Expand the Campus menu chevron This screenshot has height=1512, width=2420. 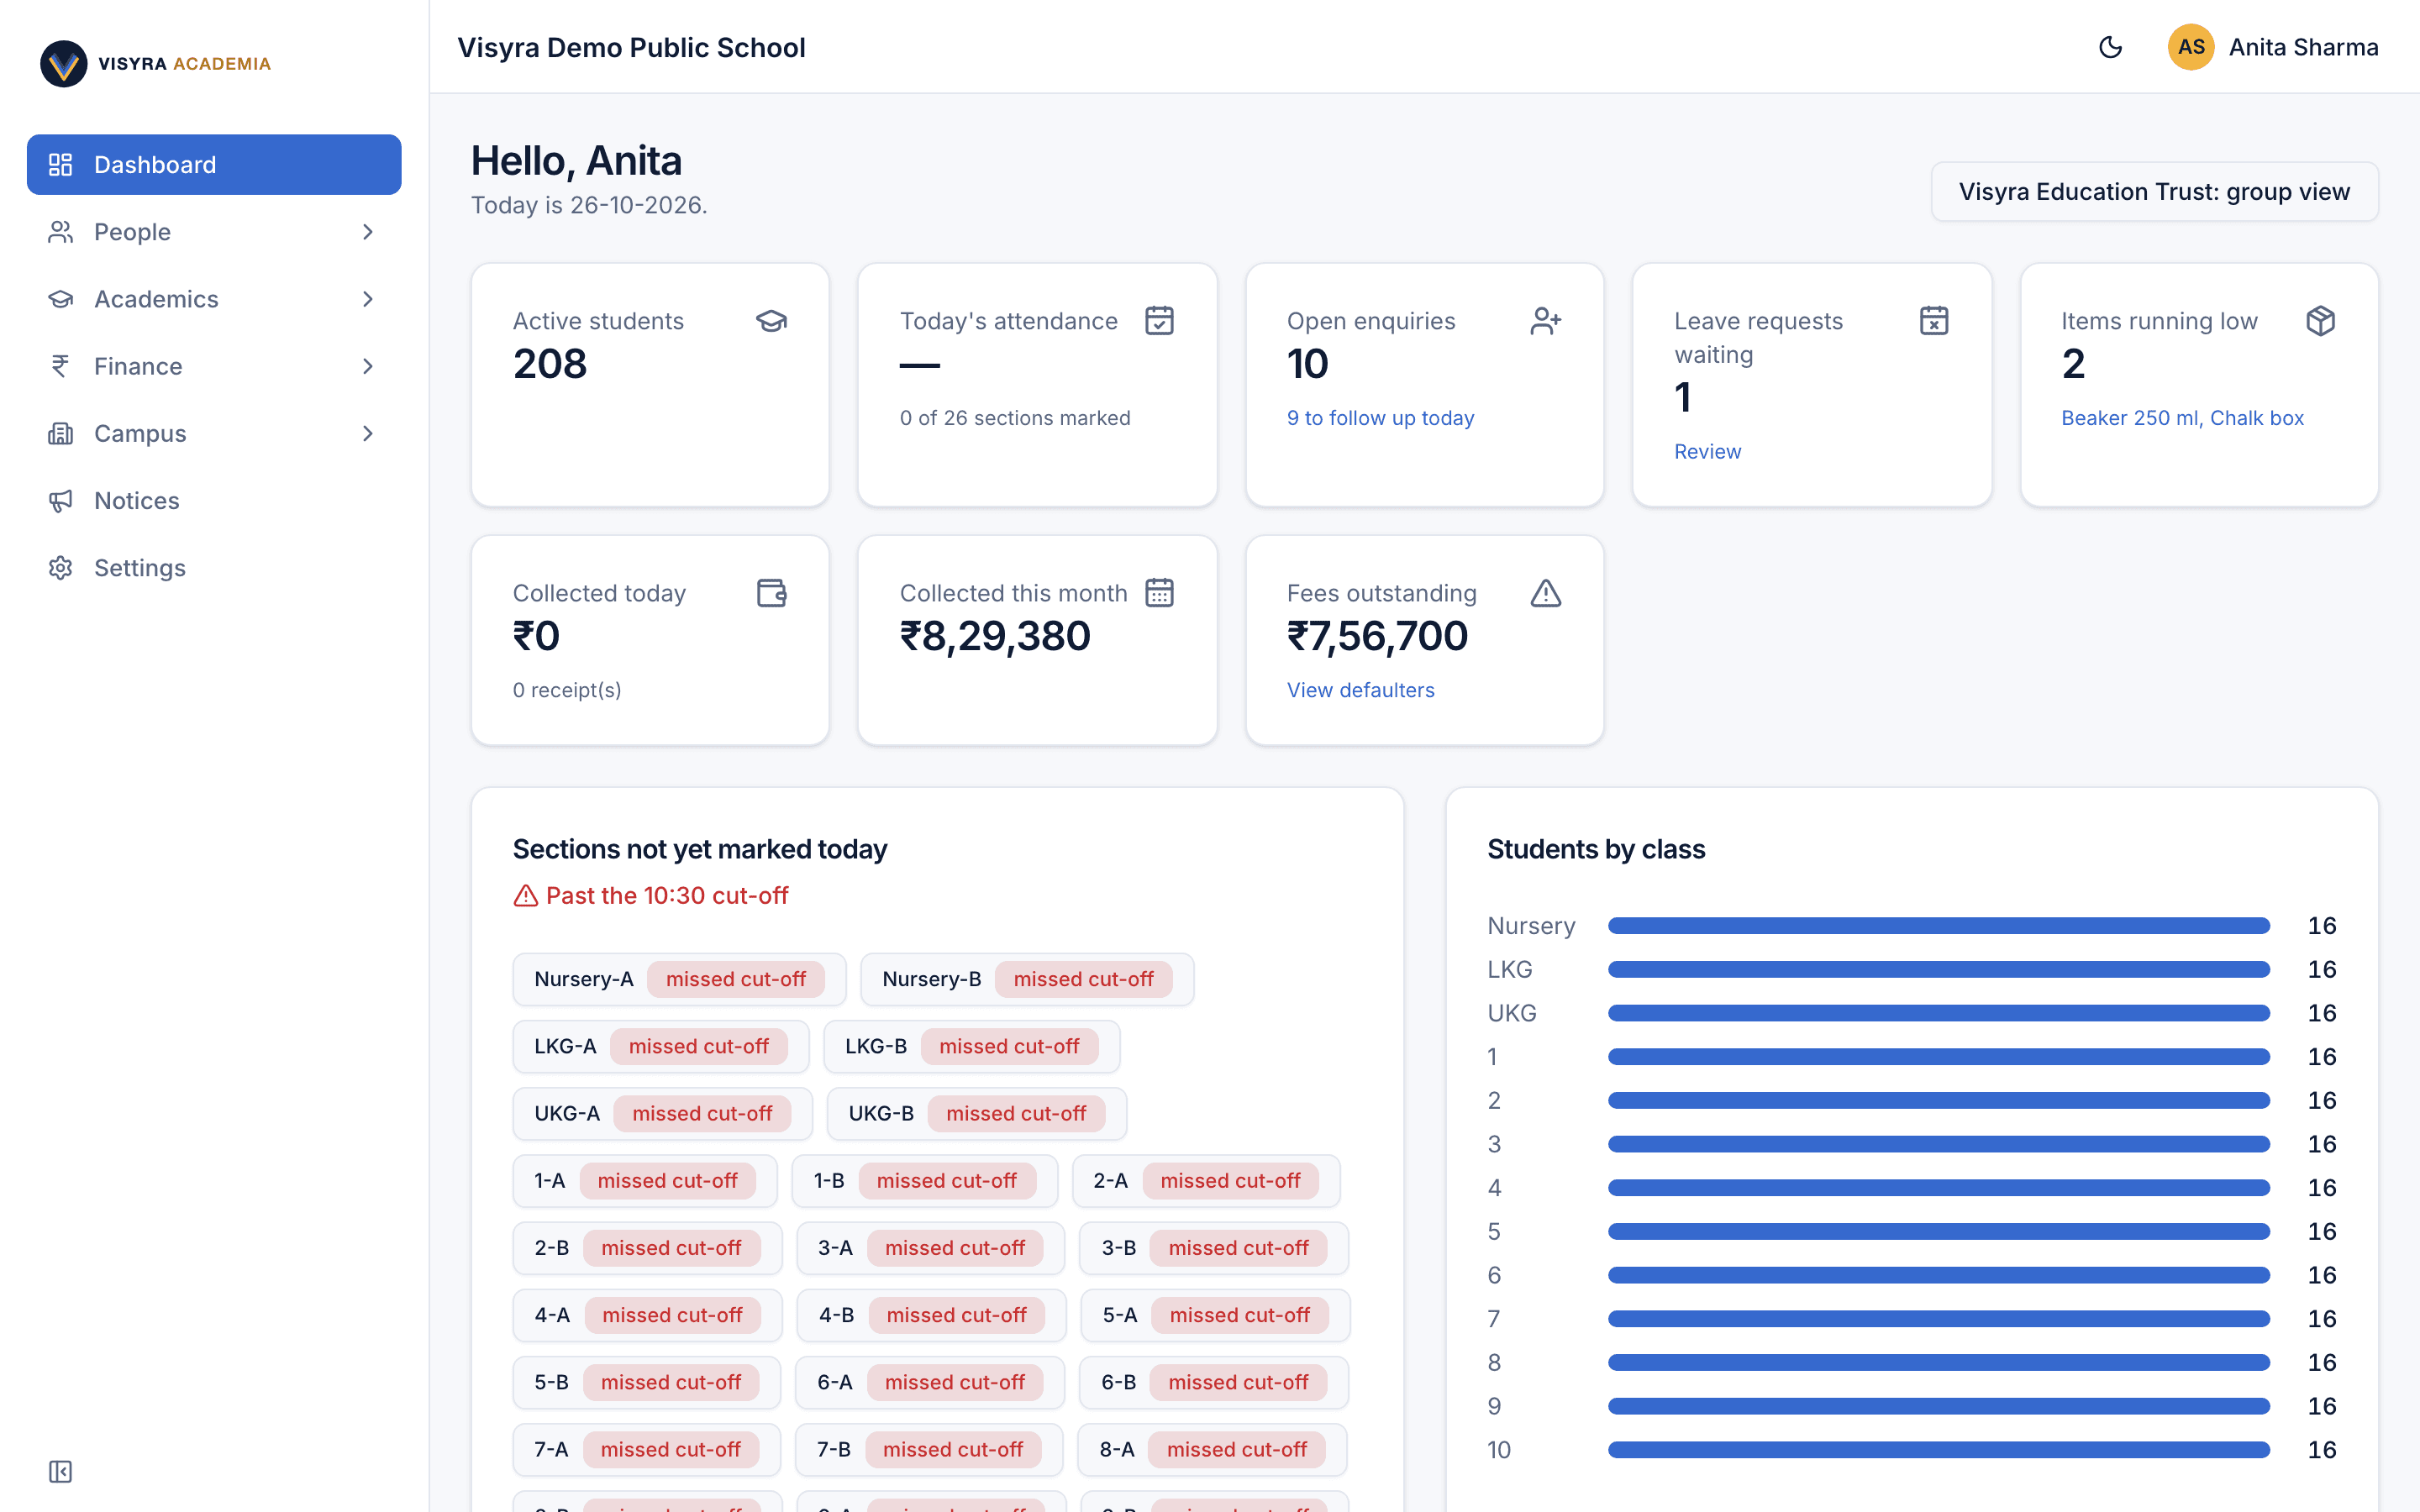click(x=368, y=433)
